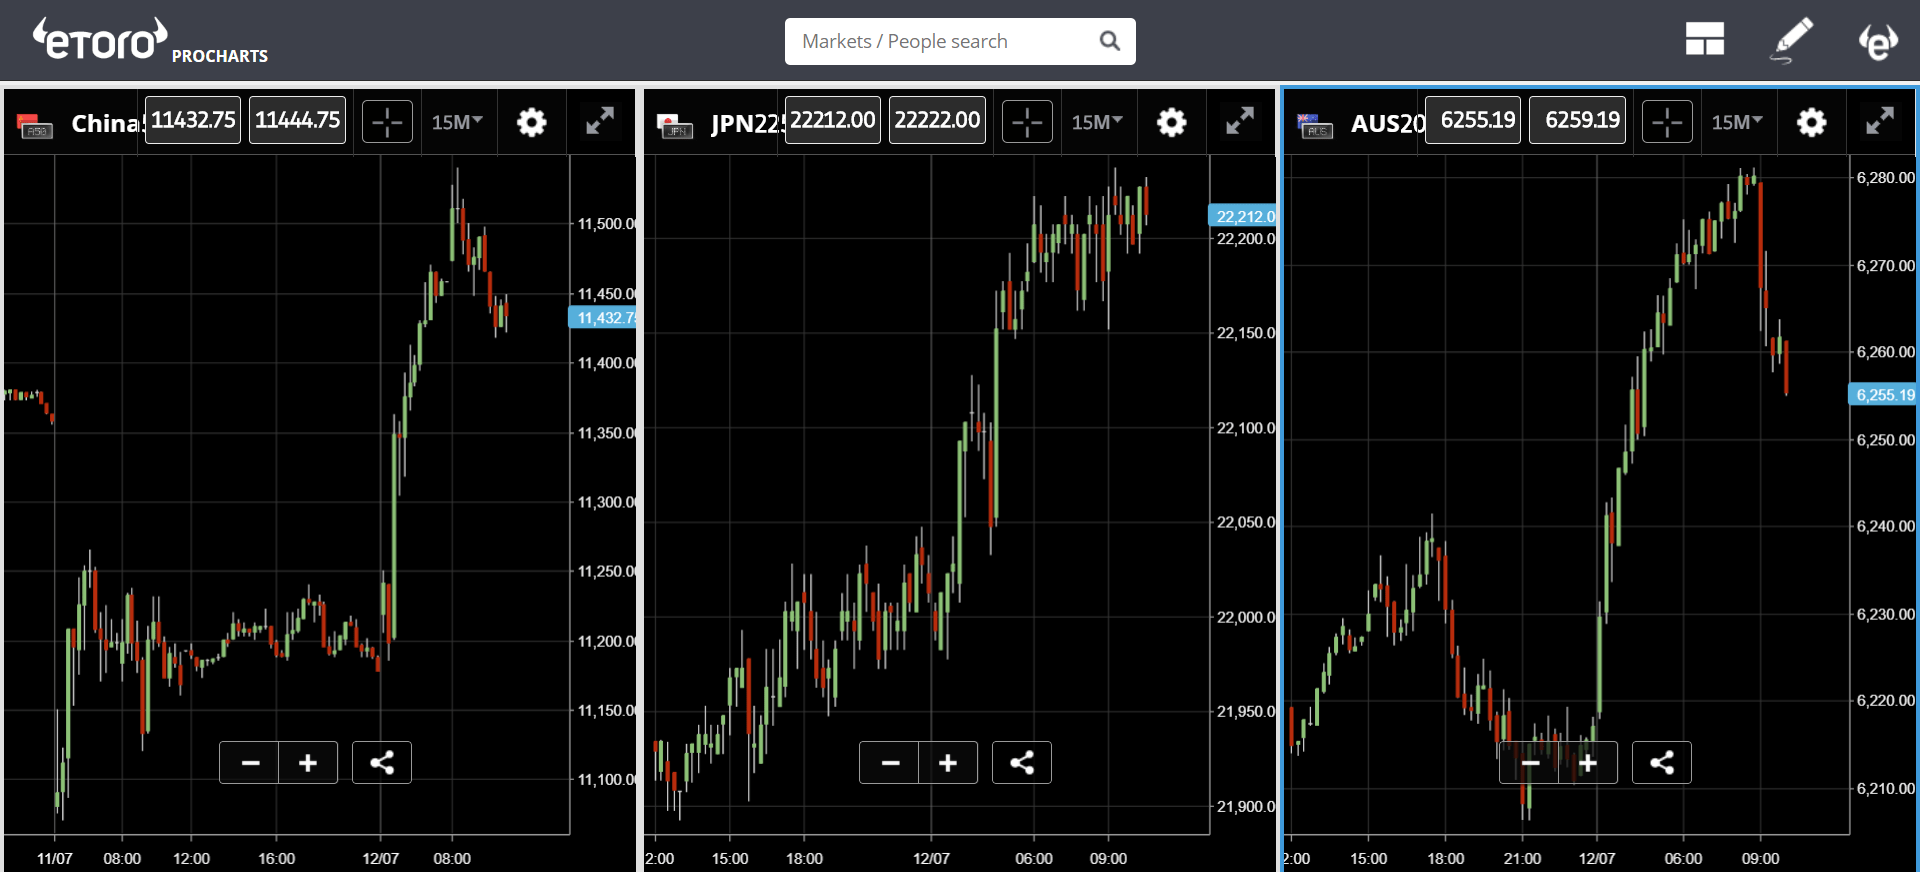Viewport: 1920px width, 872px height.
Task: Click the eToro account logo icon
Action: click(1877, 42)
